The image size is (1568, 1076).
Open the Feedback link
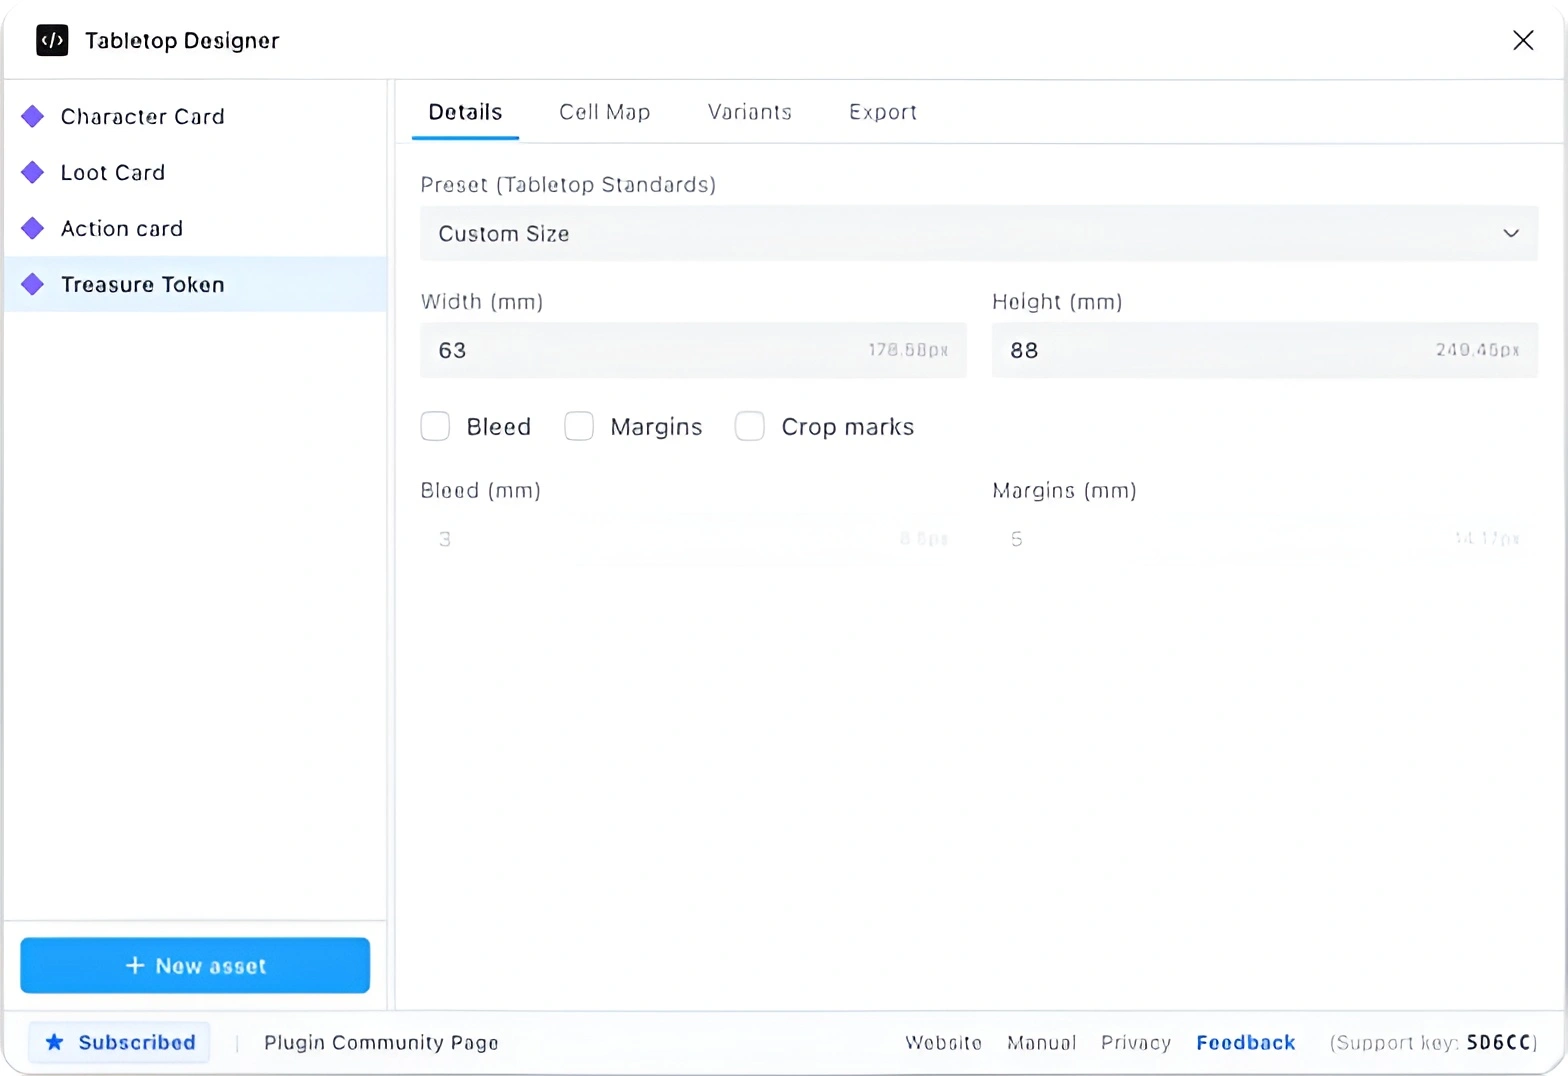(1245, 1043)
